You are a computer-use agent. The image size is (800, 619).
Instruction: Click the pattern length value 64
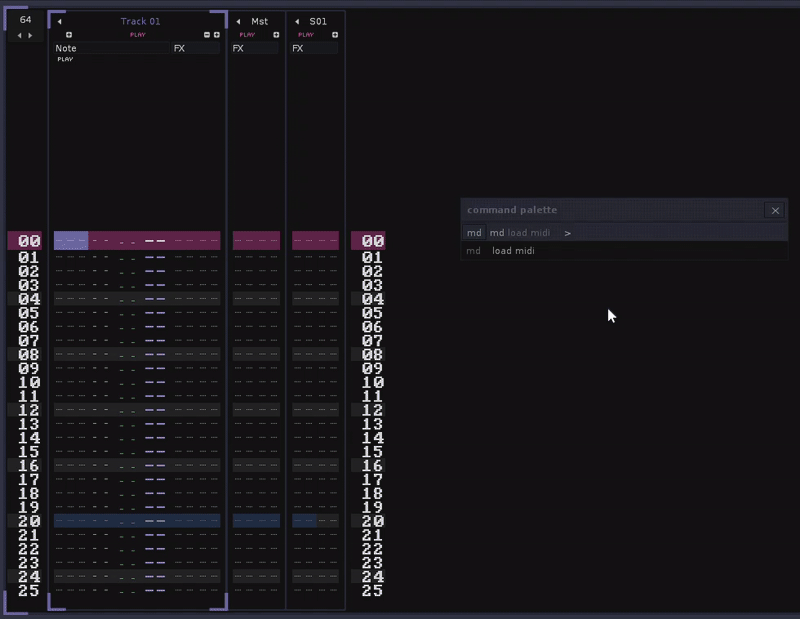tap(26, 20)
